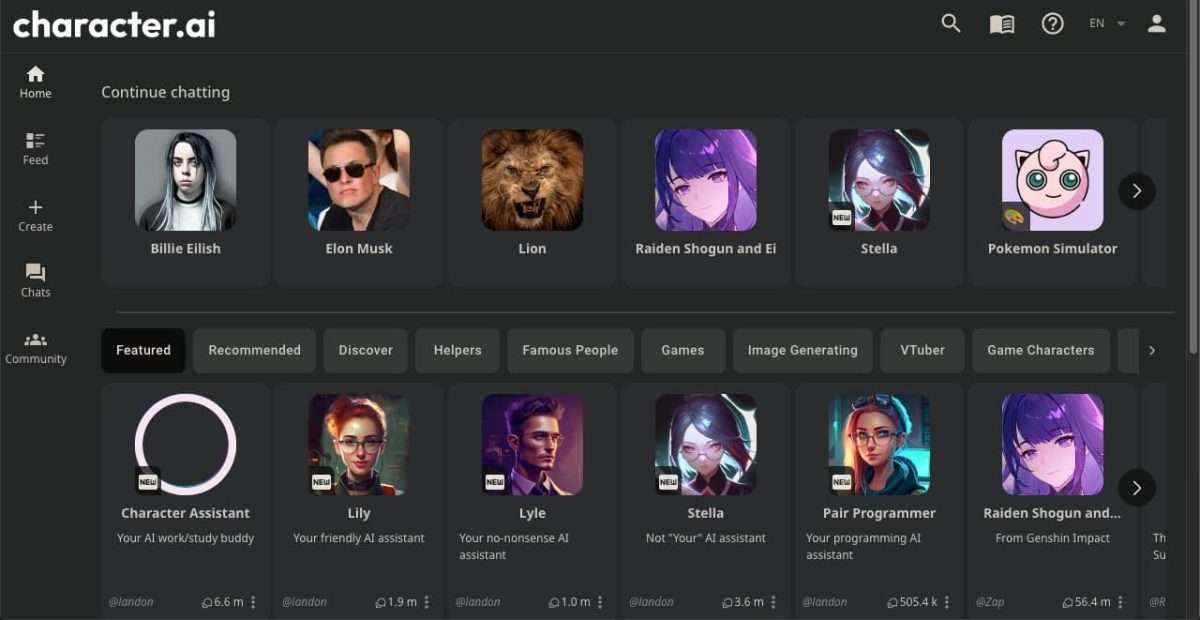Open Pair Programmer three-dot menu
Screen dimensions: 1200x620
(x=947, y=602)
